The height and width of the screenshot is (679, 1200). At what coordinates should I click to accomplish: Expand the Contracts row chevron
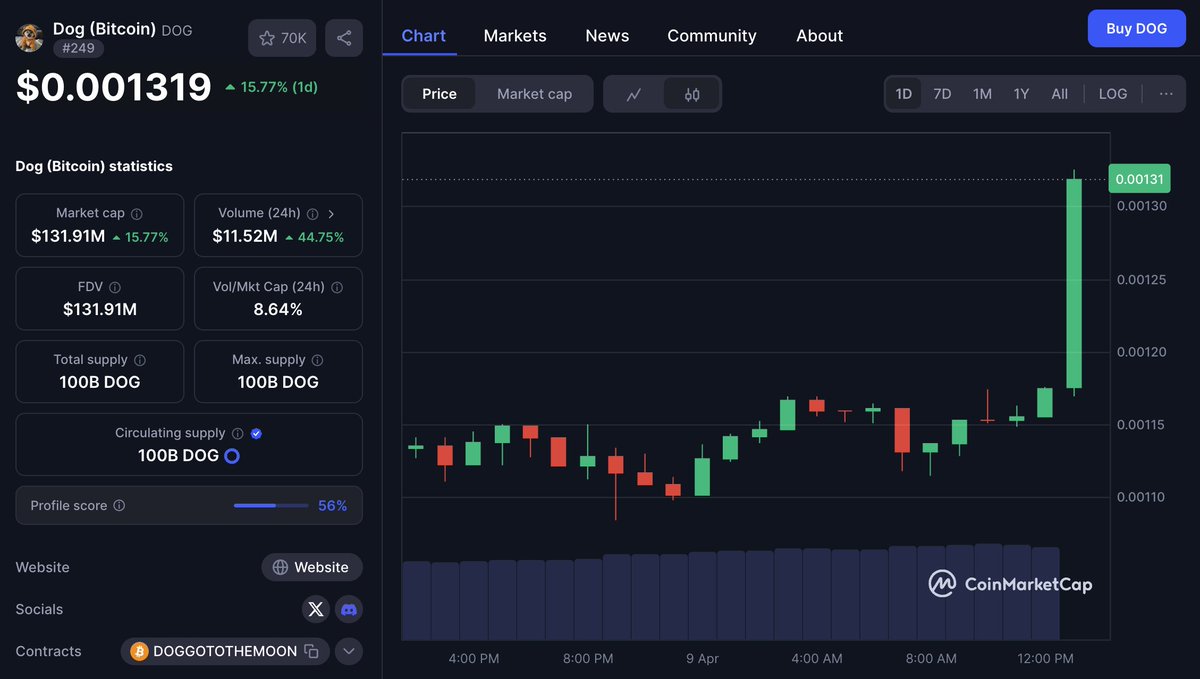tap(349, 651)
